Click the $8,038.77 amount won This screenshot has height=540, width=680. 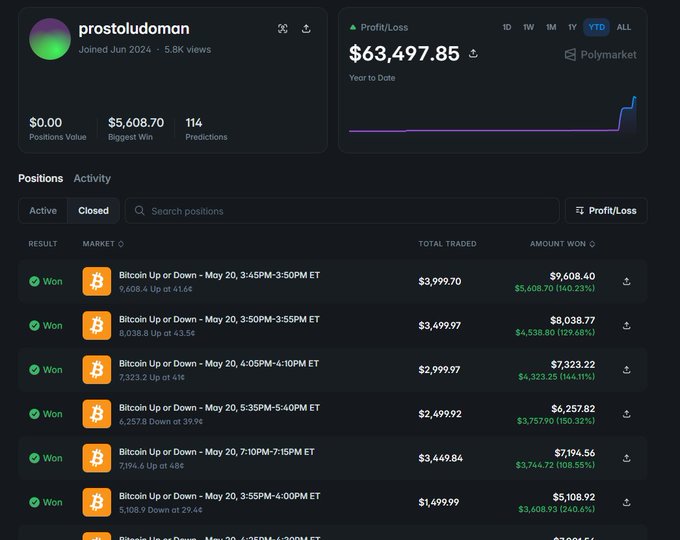tap(572, 321)
